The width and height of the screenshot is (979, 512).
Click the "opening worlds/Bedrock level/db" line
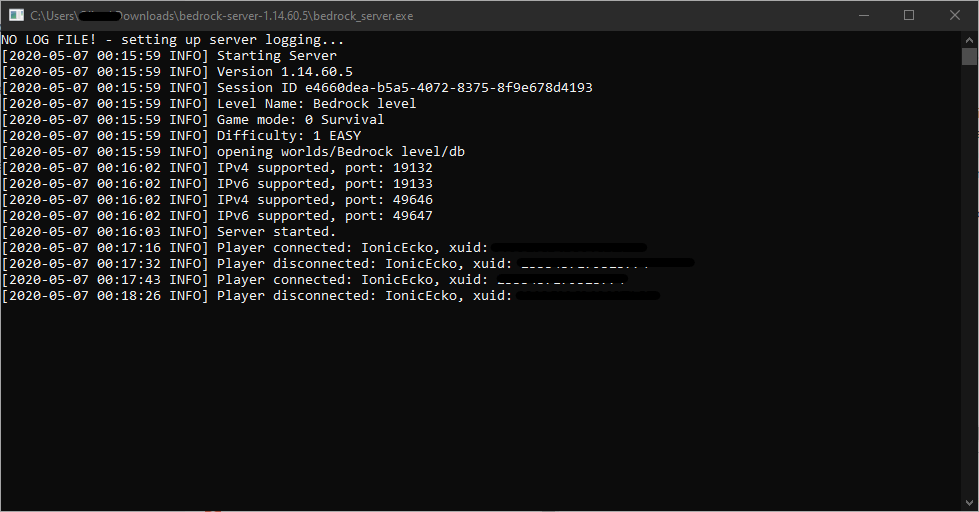pyautogui.click(x=340, y=152)
